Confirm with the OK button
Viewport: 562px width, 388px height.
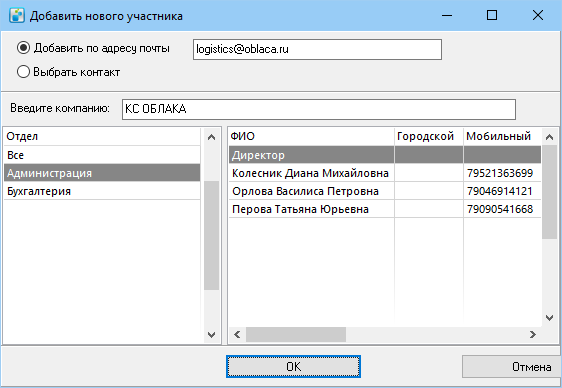294,367
